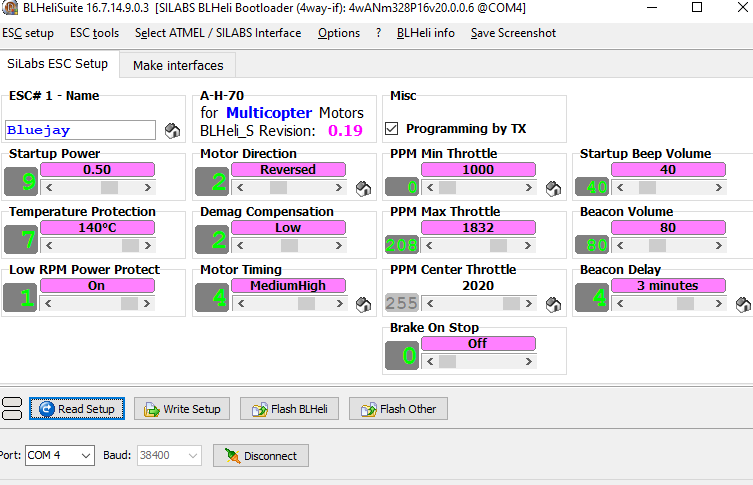Click the ESC selector icon left of Read Setup
Screen dimensions: 753x485
[x=12, y=409]
